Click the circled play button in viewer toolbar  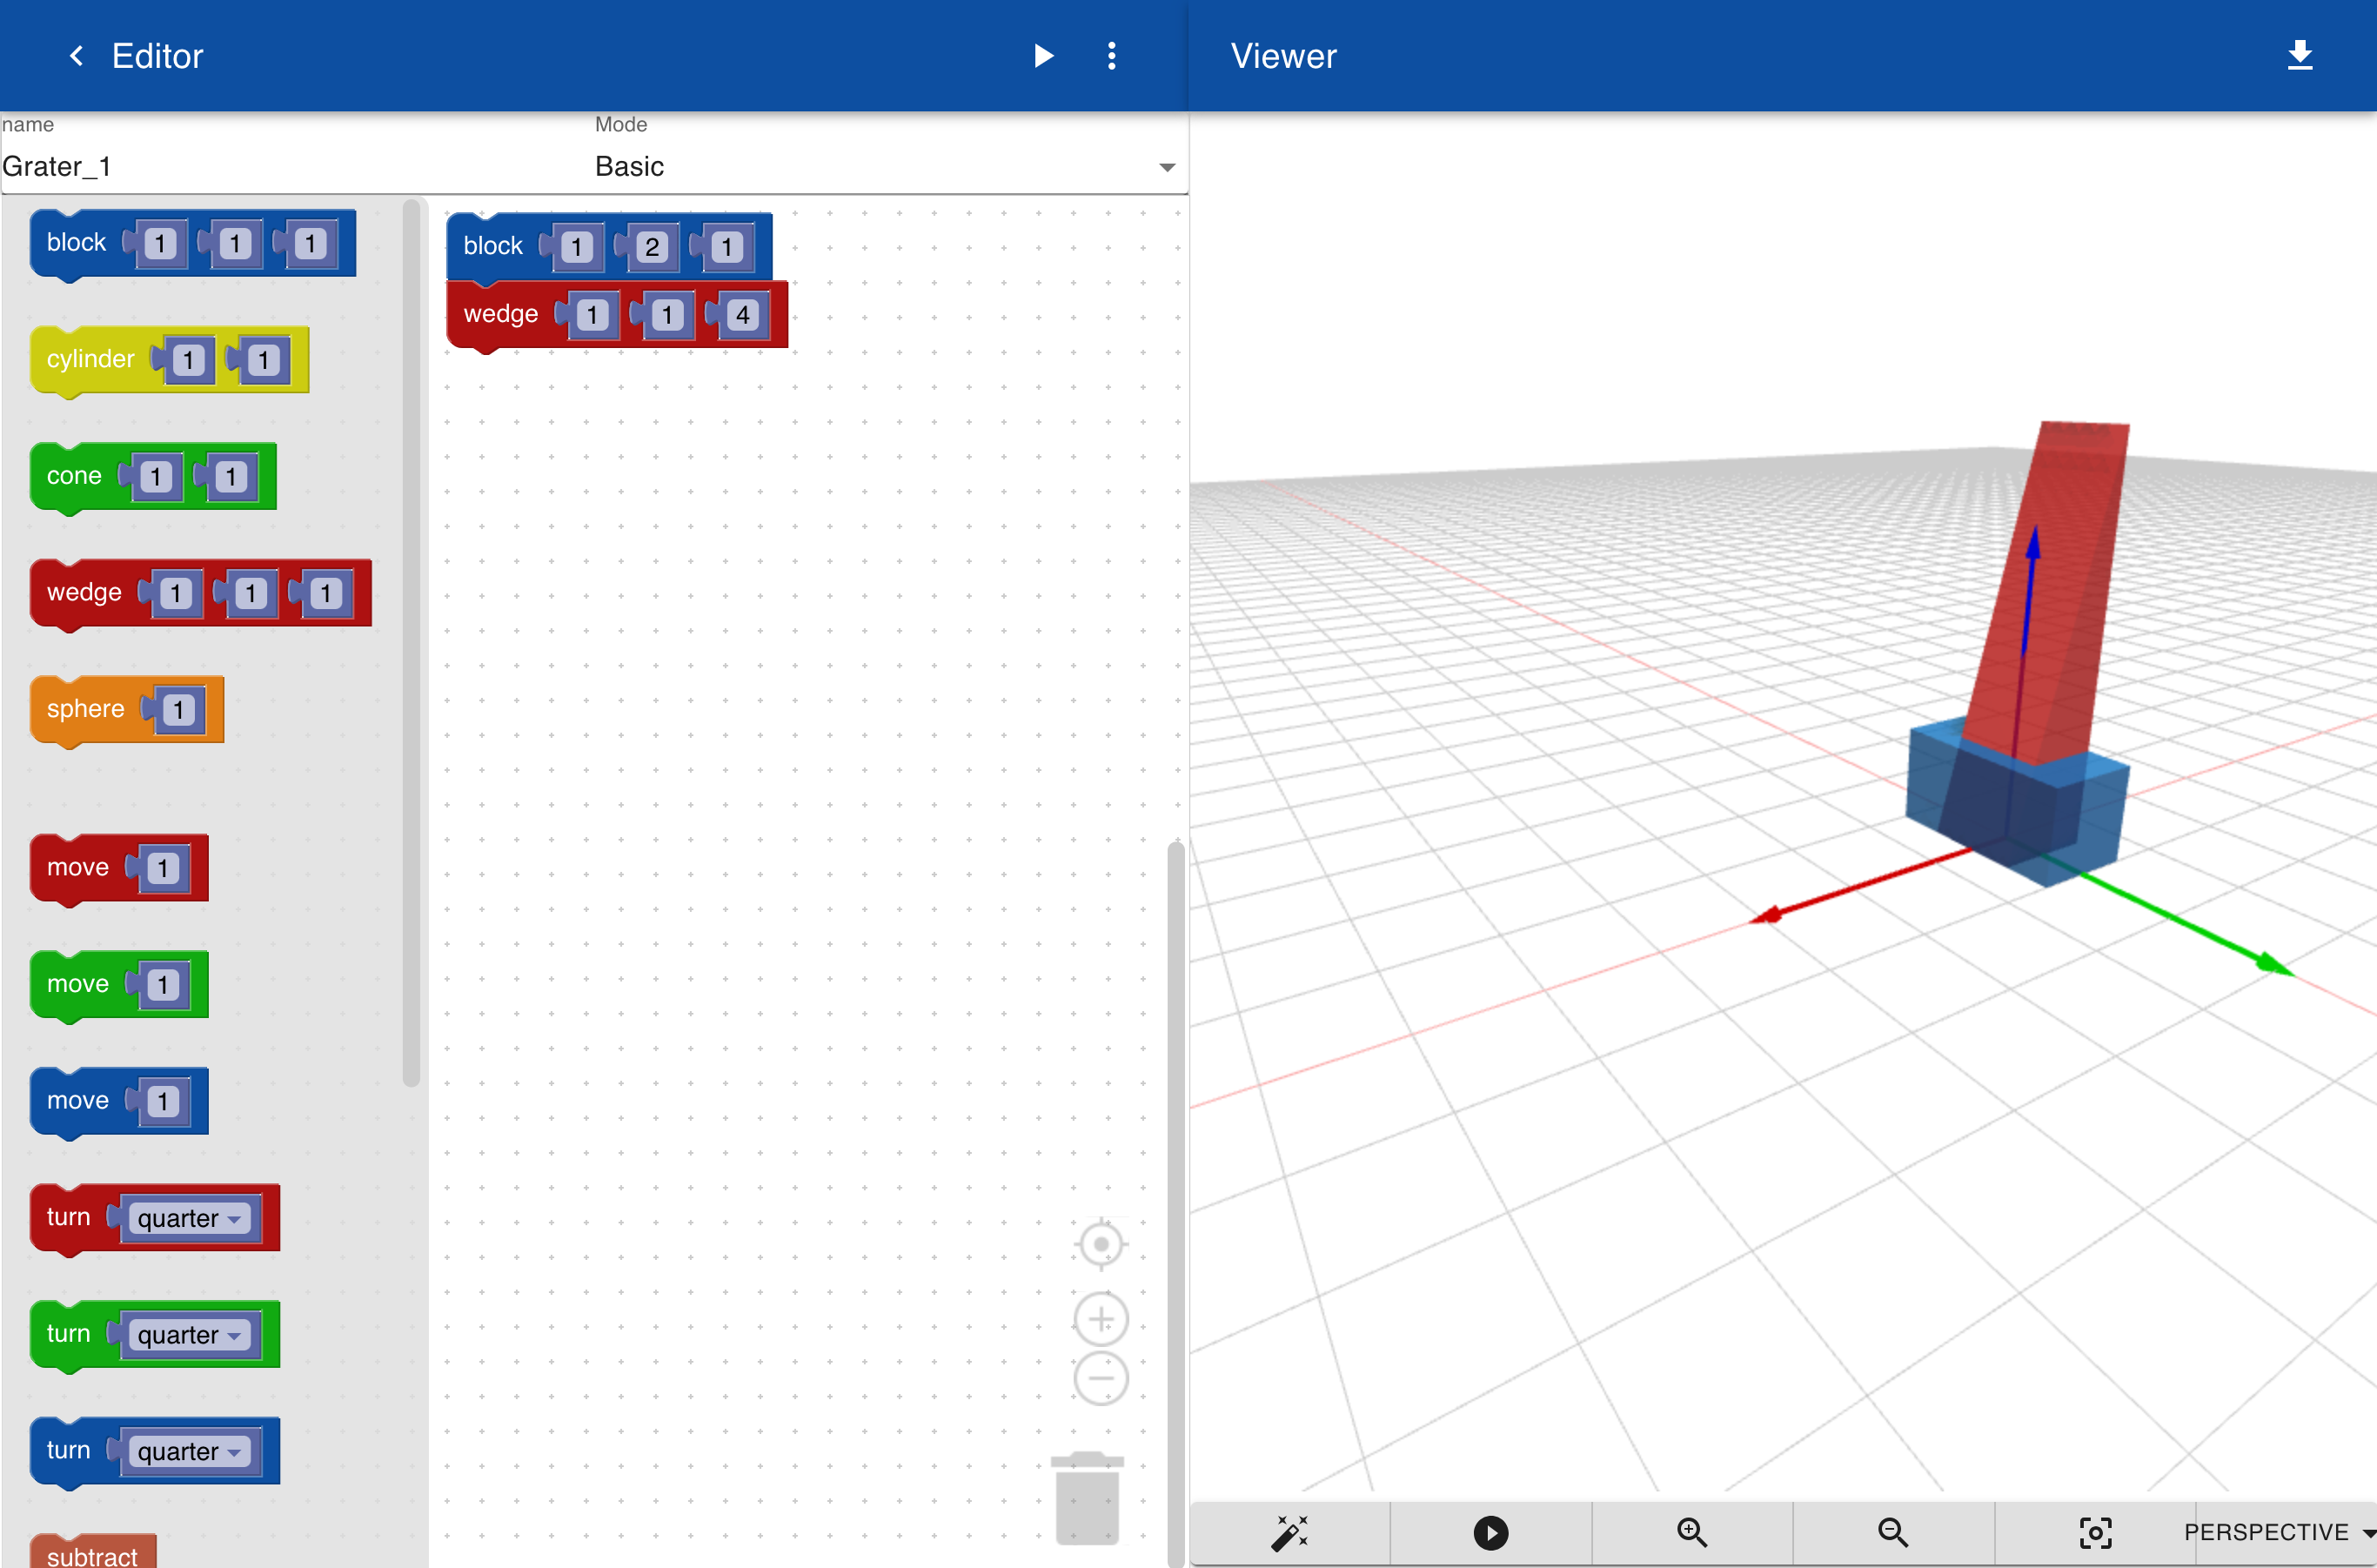click(1490, 1532)
